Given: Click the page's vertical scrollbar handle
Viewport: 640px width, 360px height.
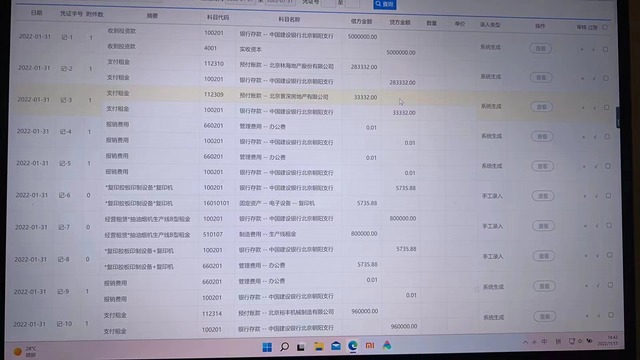Looking at the screenshot, I should [618, 117].
